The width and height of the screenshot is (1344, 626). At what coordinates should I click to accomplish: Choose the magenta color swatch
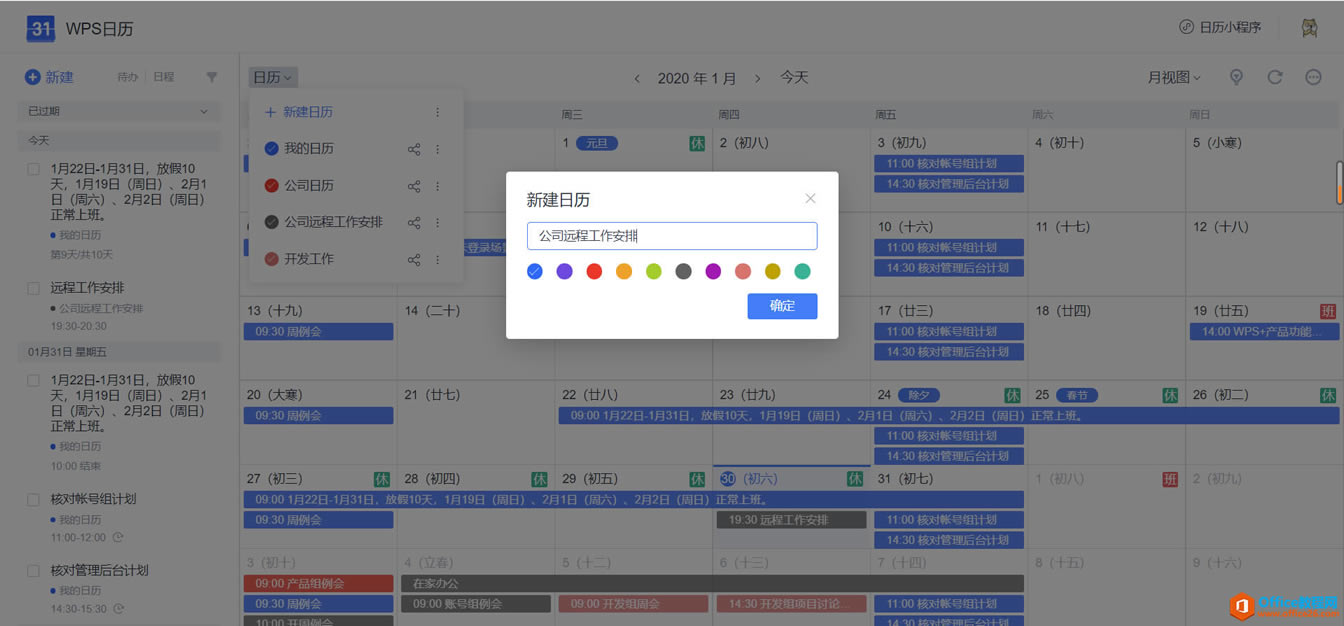pyautogui.click(x=713, y=271)
